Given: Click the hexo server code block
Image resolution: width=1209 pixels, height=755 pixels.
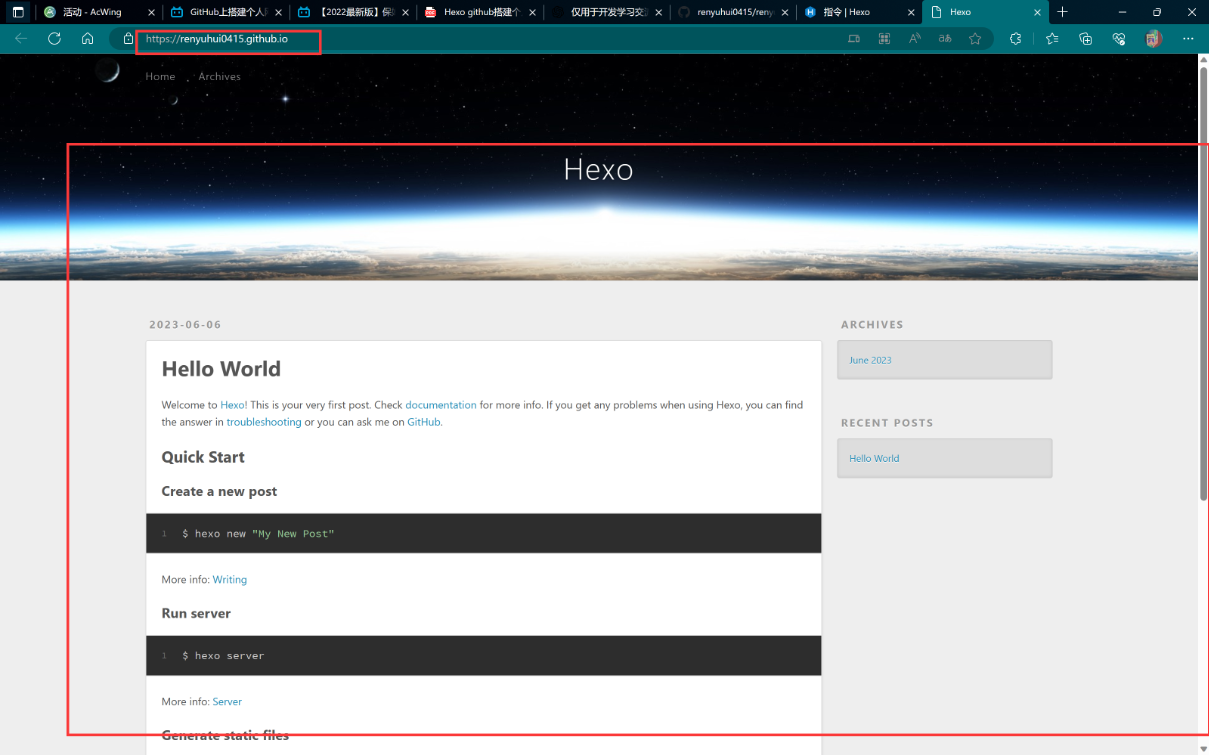Looking at the screenshot, I should 484,656.
